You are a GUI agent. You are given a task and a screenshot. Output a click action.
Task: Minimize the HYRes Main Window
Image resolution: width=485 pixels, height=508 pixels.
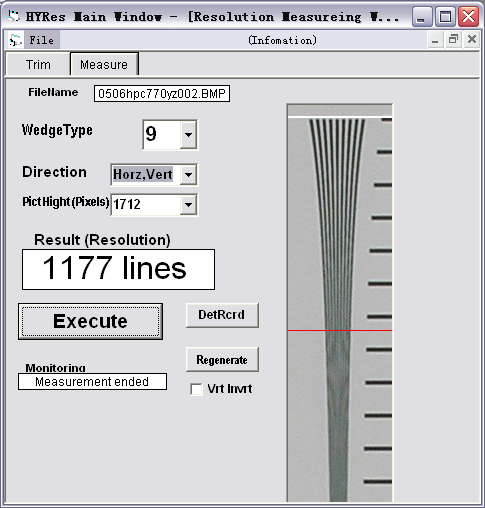422,17
